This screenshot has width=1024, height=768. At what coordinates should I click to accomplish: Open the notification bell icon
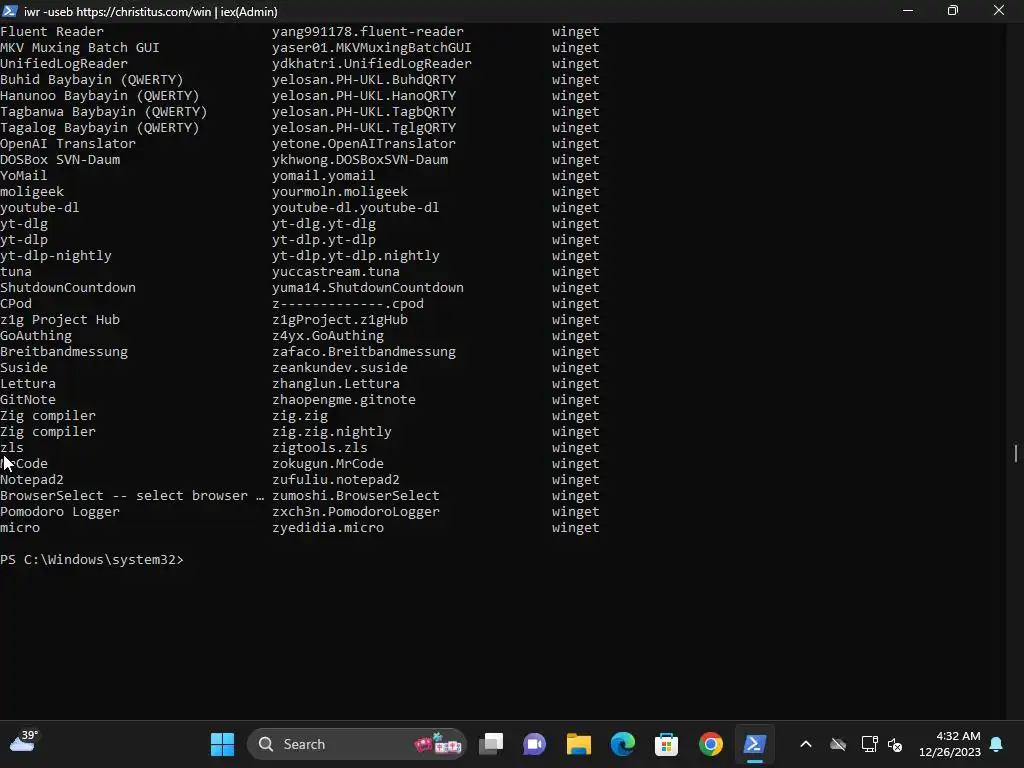(997, 744)
